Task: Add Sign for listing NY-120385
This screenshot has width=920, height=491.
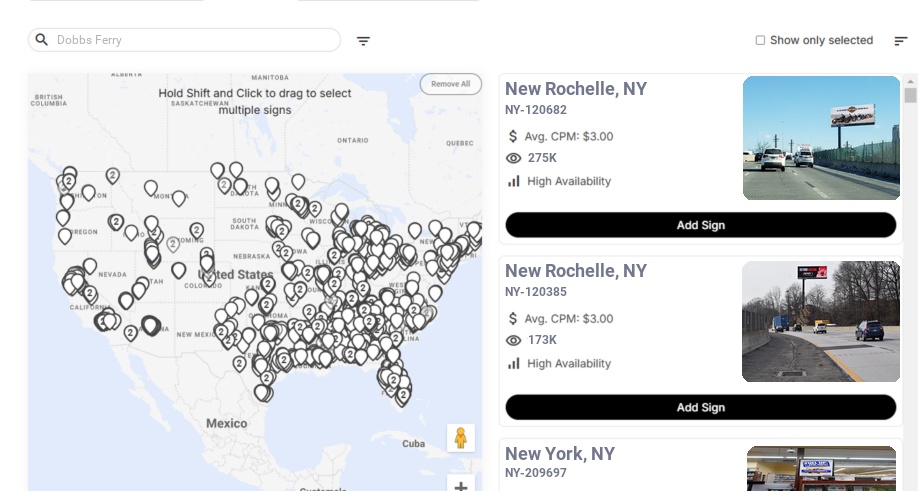Action: coord(700,407)
